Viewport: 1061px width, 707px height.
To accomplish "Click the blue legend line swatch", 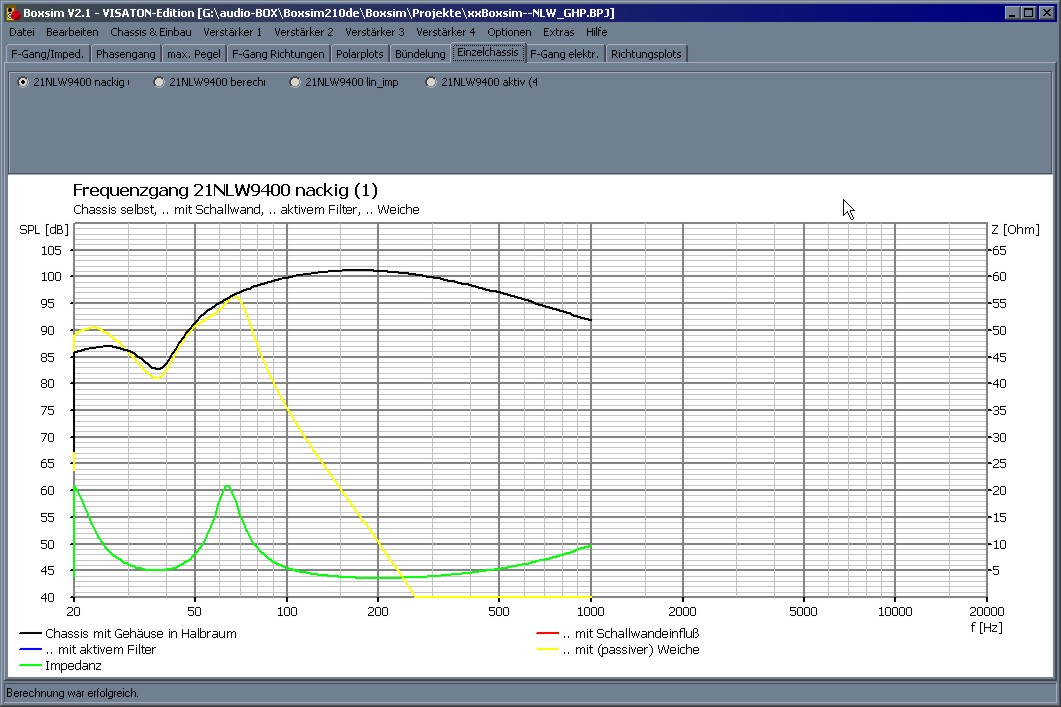I will tap(30, 649).
